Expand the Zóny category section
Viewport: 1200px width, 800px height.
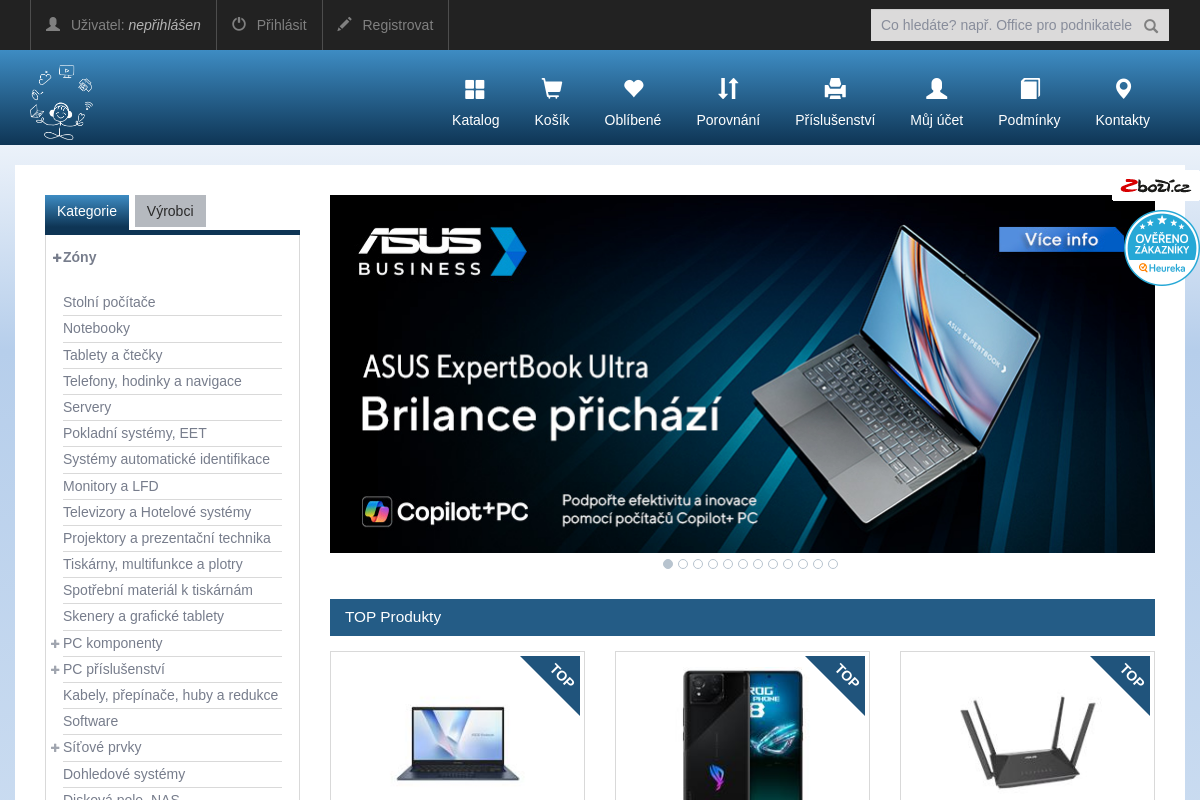pyautogui.click(x=57, y=257)
